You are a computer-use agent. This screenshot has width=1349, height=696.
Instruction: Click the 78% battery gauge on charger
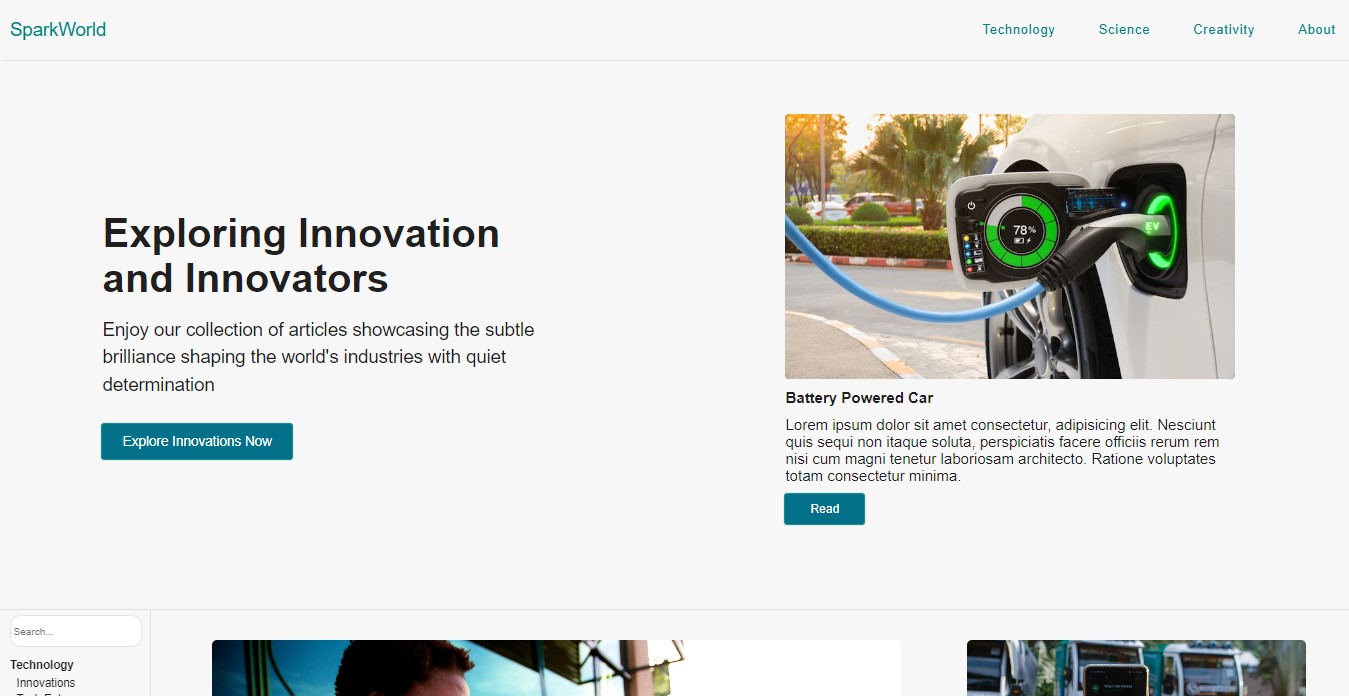pyautogui.click(x=1021, y=232)
